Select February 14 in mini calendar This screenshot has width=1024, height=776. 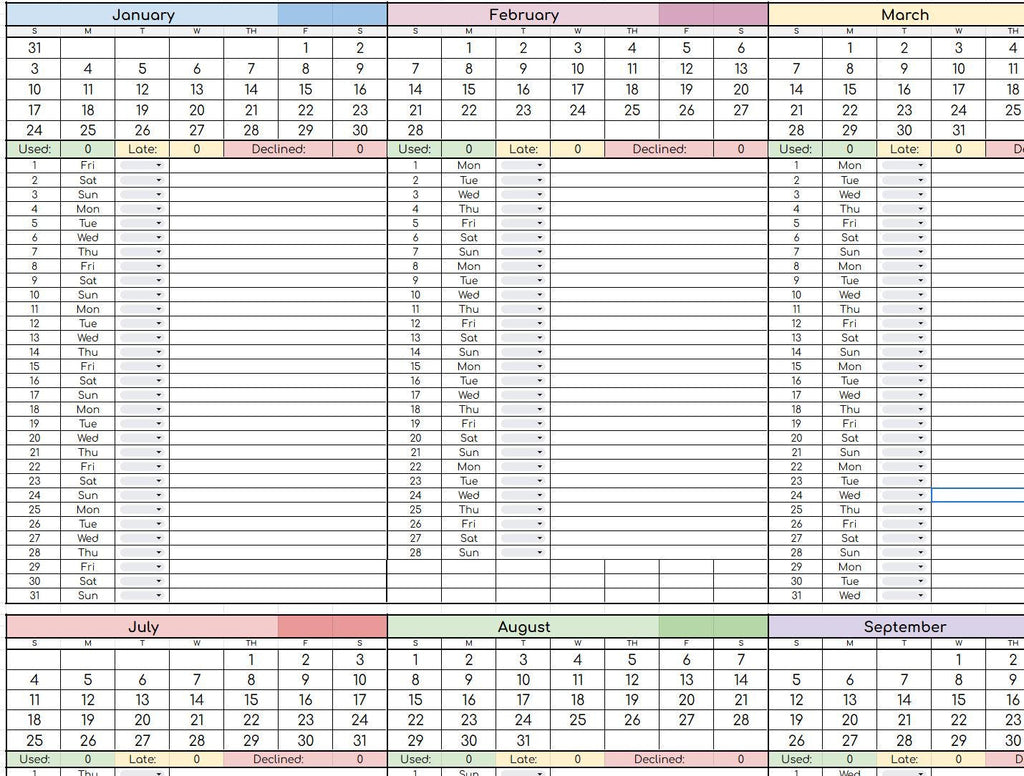(415, 89)
